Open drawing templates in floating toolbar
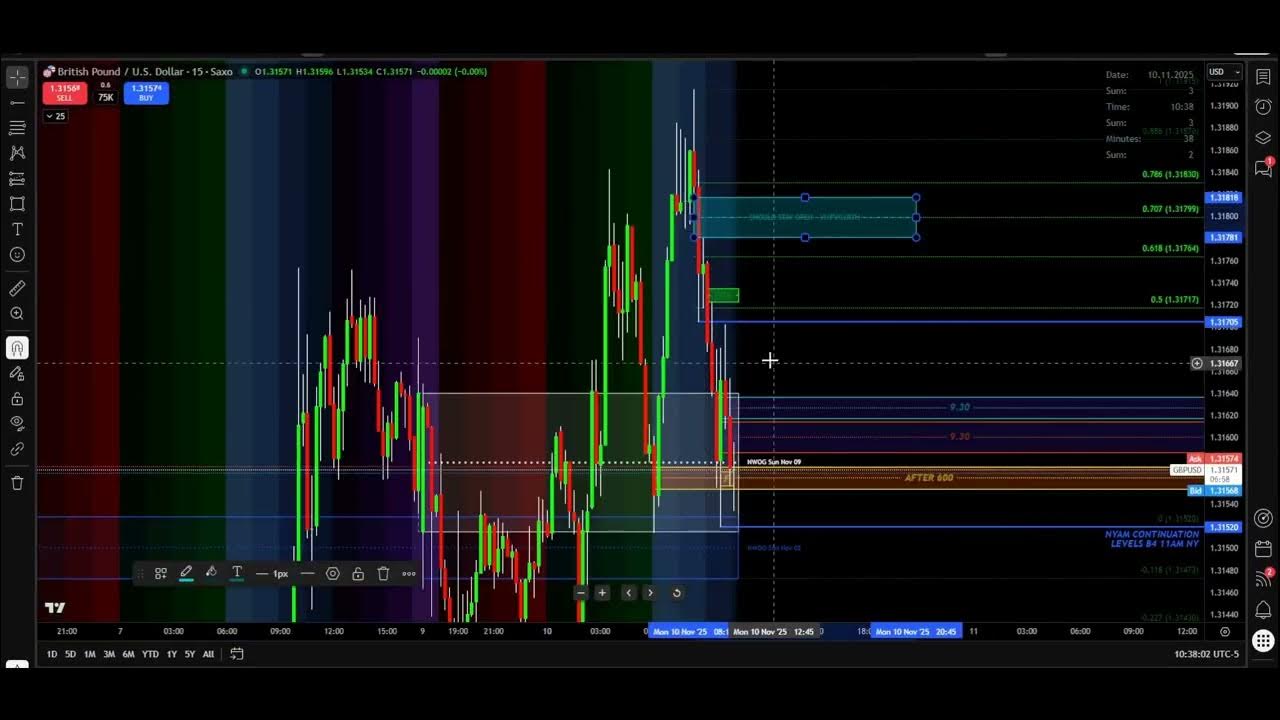 (160, 574)
